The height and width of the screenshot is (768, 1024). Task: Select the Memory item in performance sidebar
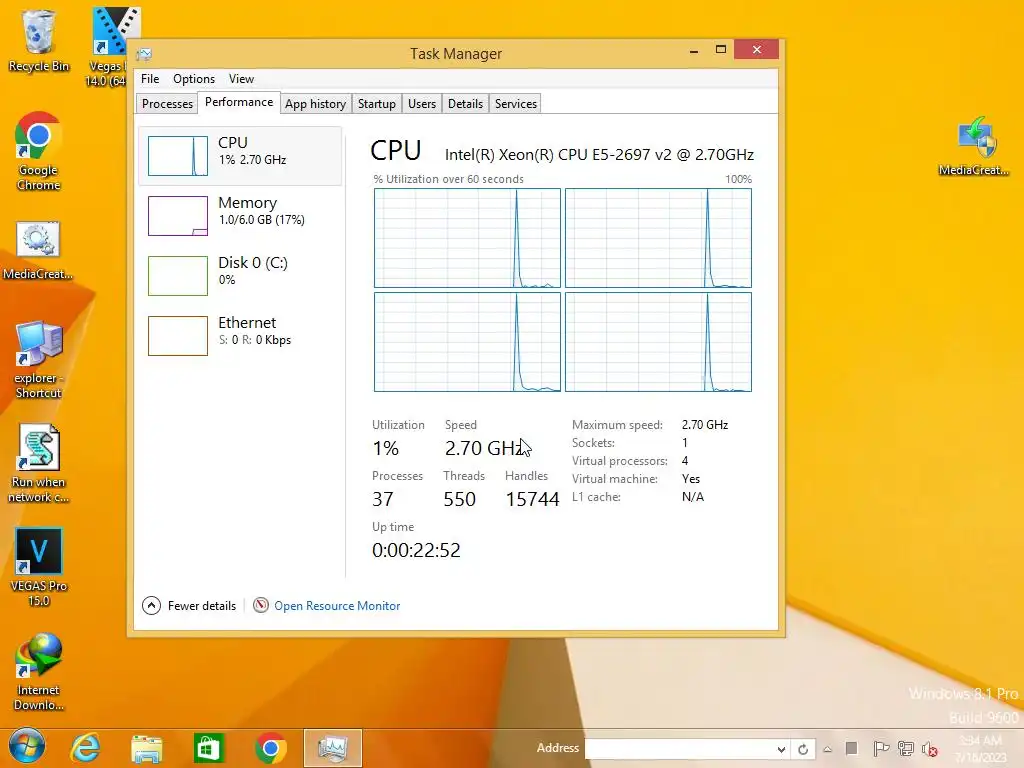[240, 216]
